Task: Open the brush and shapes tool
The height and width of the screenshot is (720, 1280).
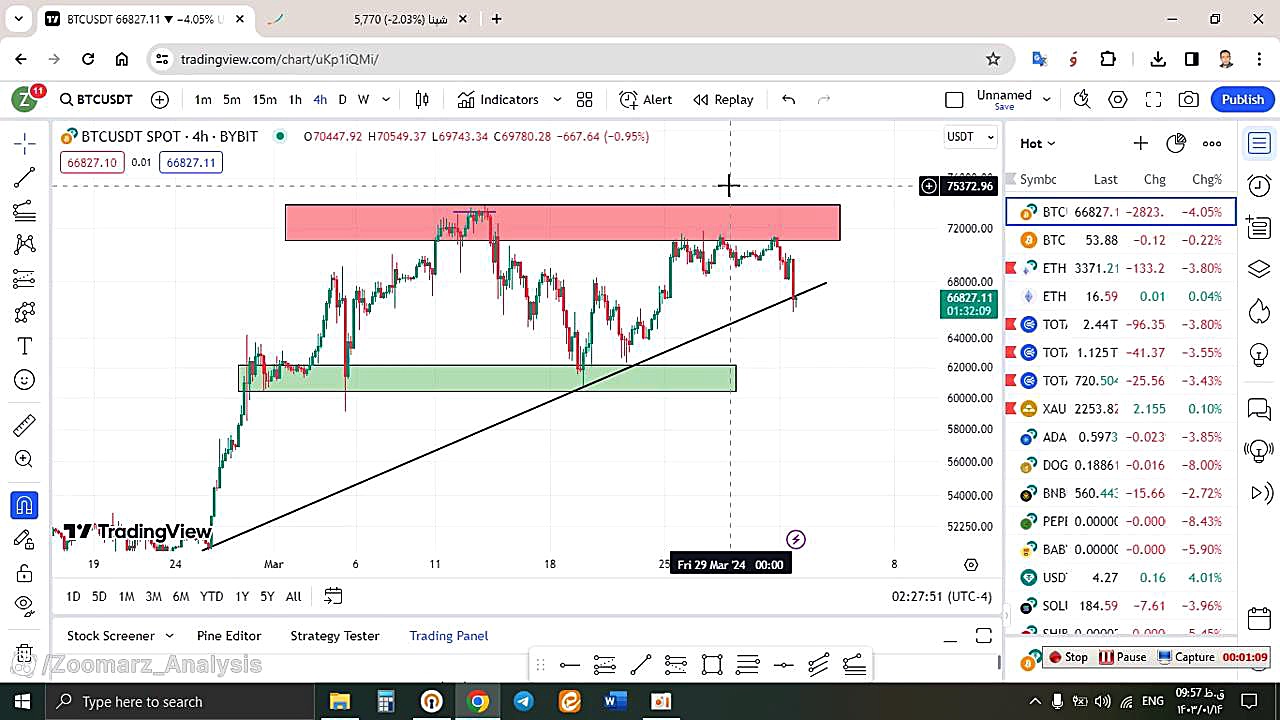Action: (x=25, y=312)
